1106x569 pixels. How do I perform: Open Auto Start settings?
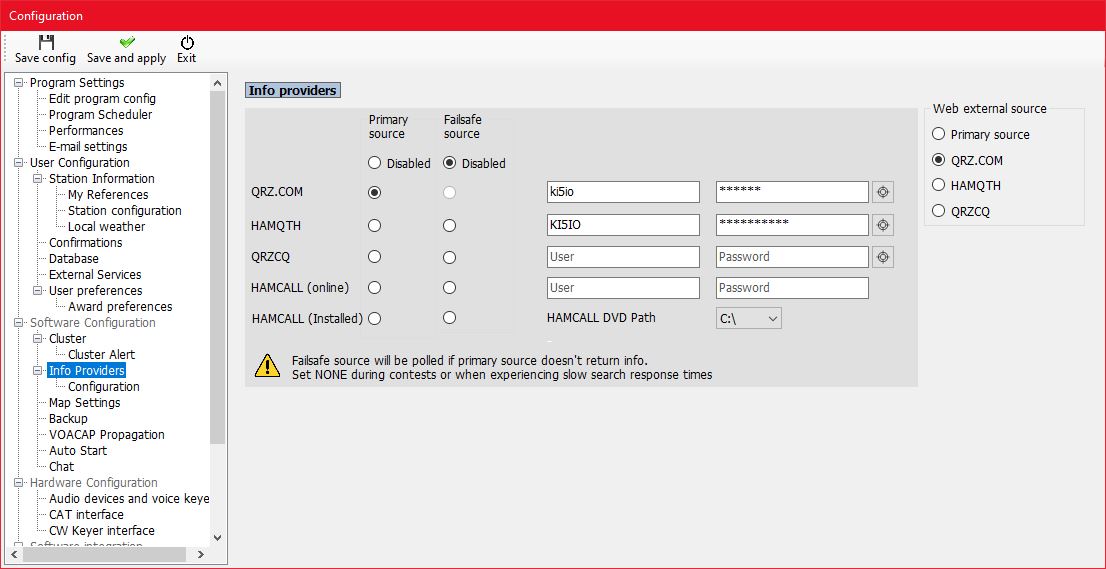(x=78, y=451)
